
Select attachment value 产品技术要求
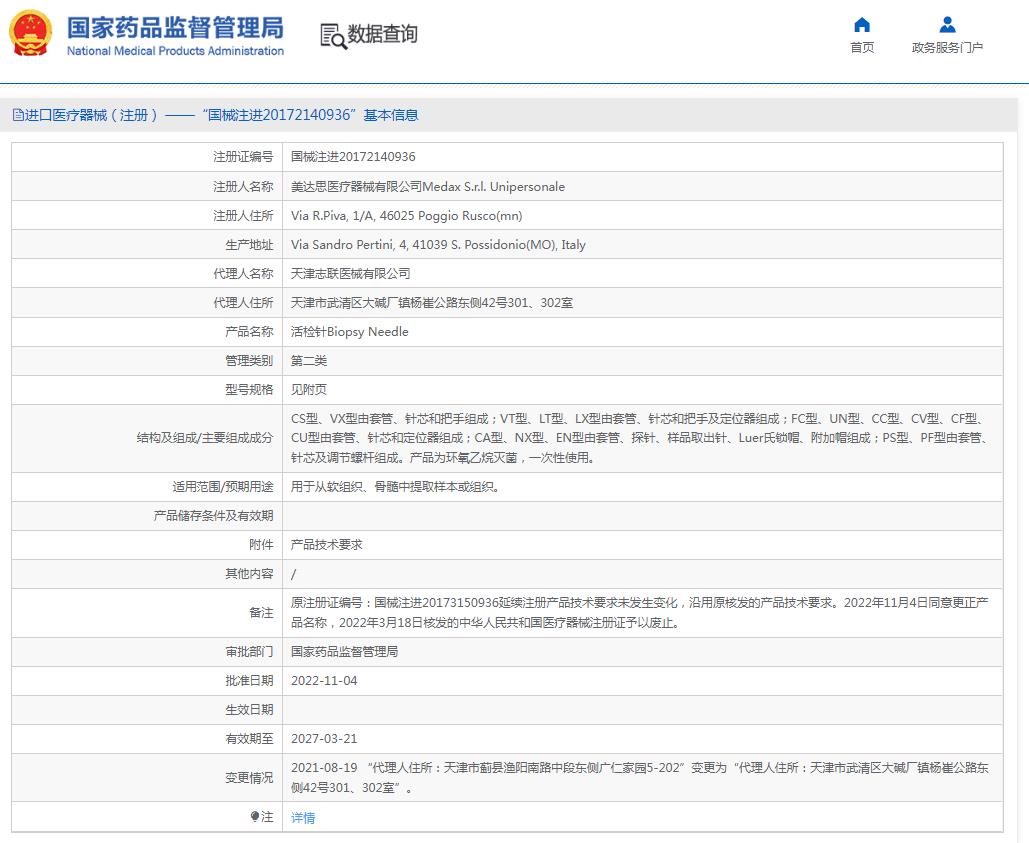[x=327, y=545]
